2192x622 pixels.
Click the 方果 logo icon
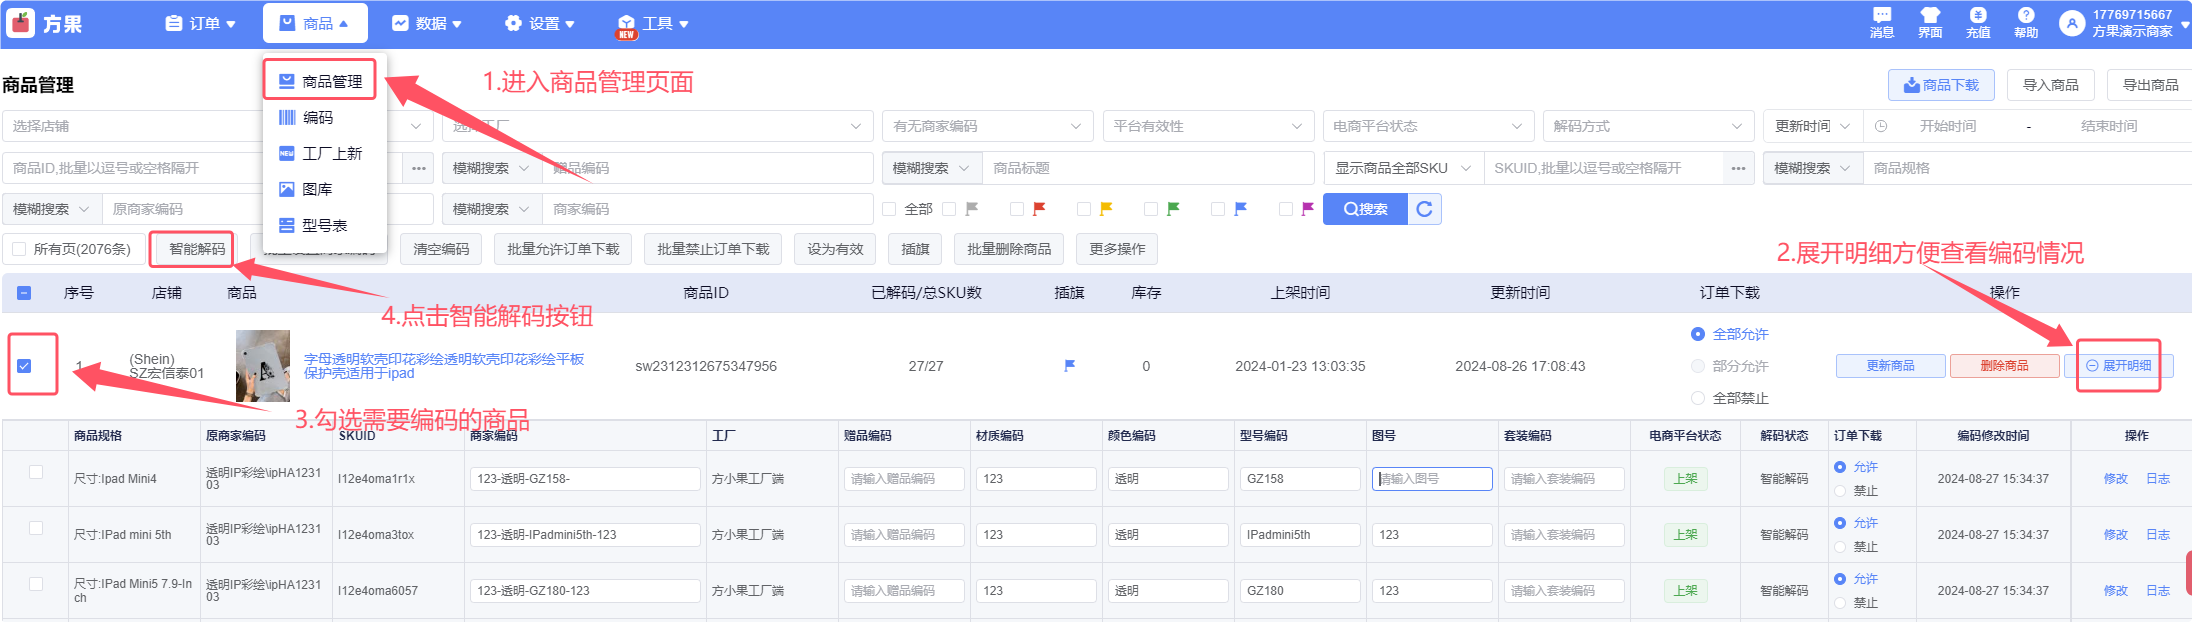pos(21,23)
